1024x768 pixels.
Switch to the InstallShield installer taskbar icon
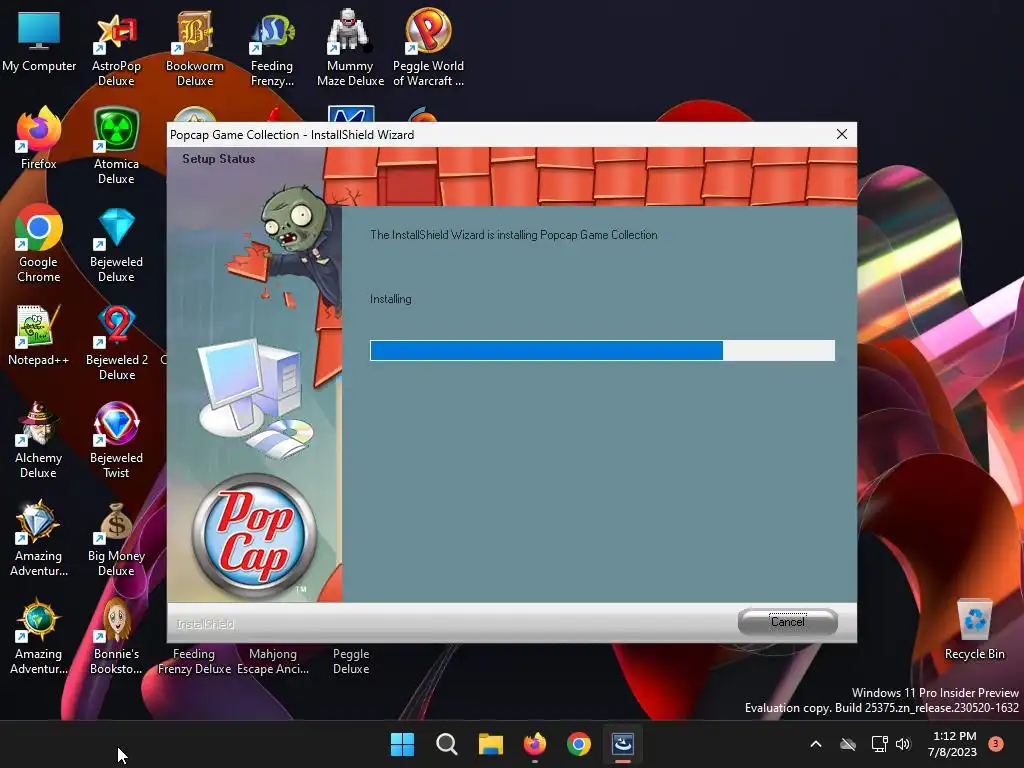[x=623, y=744]
